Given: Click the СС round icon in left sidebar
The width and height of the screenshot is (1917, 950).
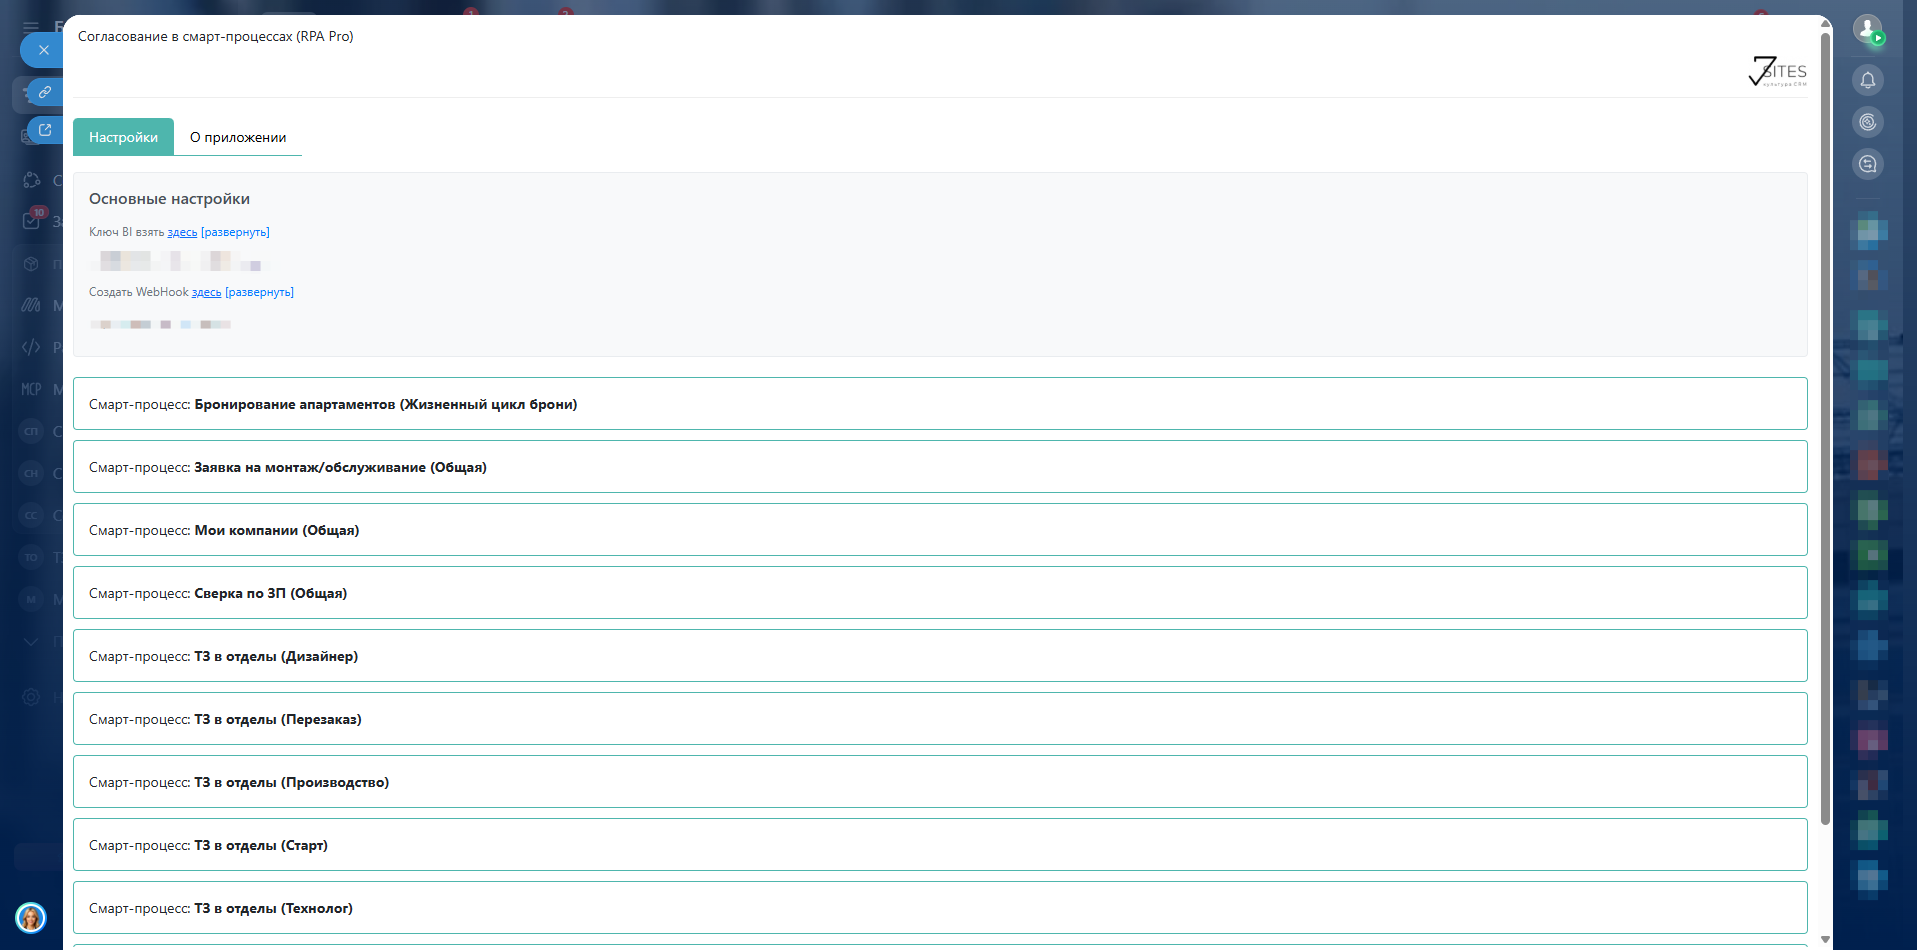Looking at the screenshot, I should pyautogui.click(x=32, y=515).
